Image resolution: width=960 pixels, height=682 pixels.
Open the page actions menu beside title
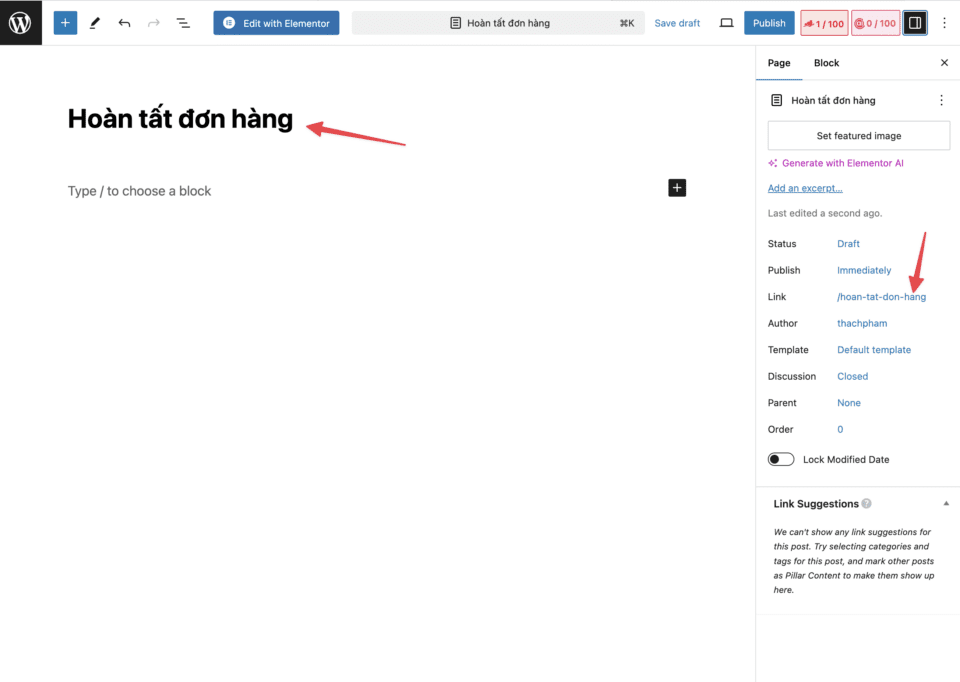[940, 100]
